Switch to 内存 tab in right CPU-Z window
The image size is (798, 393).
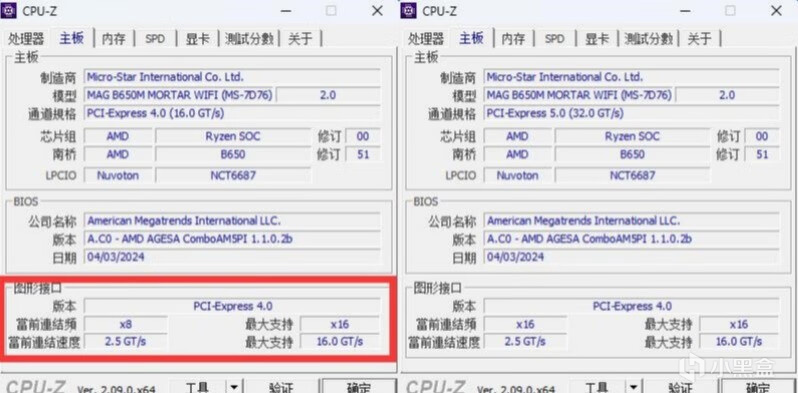(513, 38)
